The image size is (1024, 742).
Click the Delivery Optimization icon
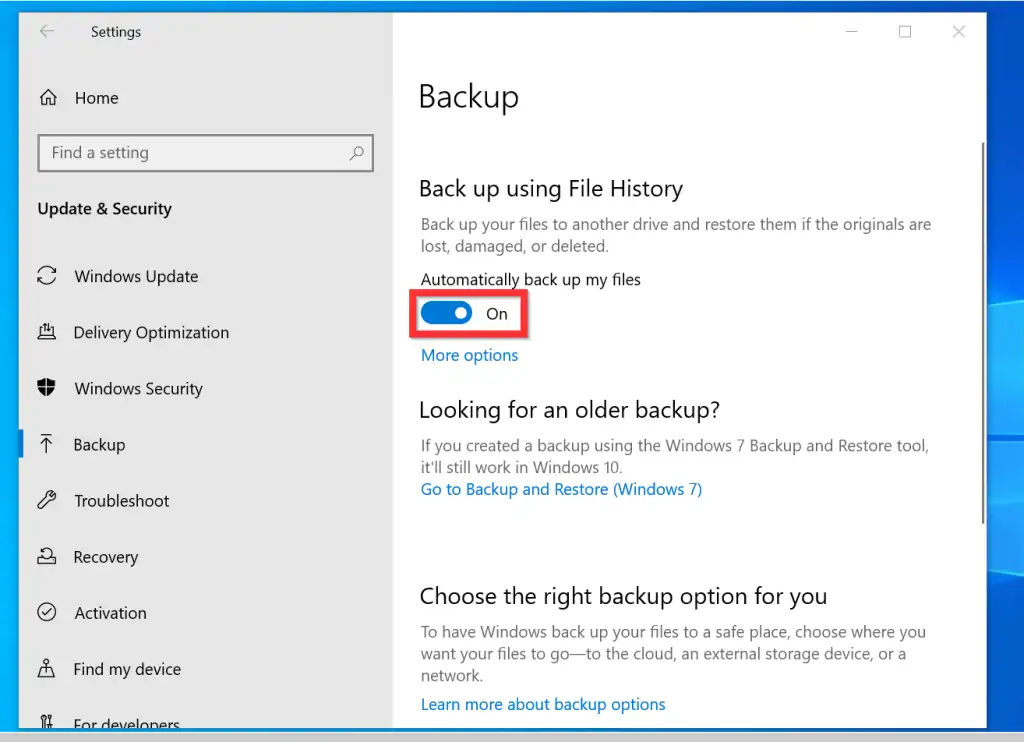46,332
